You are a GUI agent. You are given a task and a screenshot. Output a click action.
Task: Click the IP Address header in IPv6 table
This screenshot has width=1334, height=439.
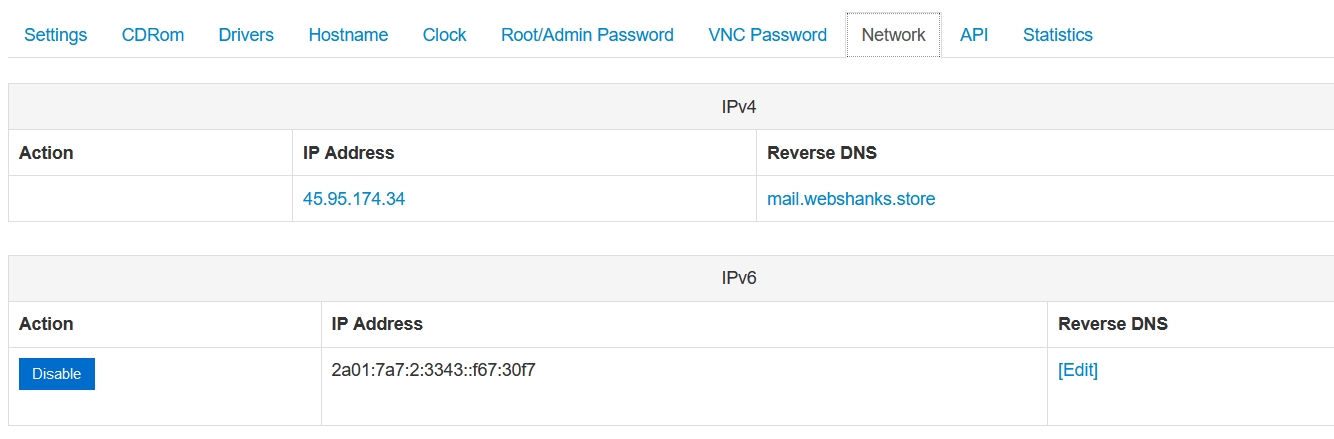pos(377,324)
